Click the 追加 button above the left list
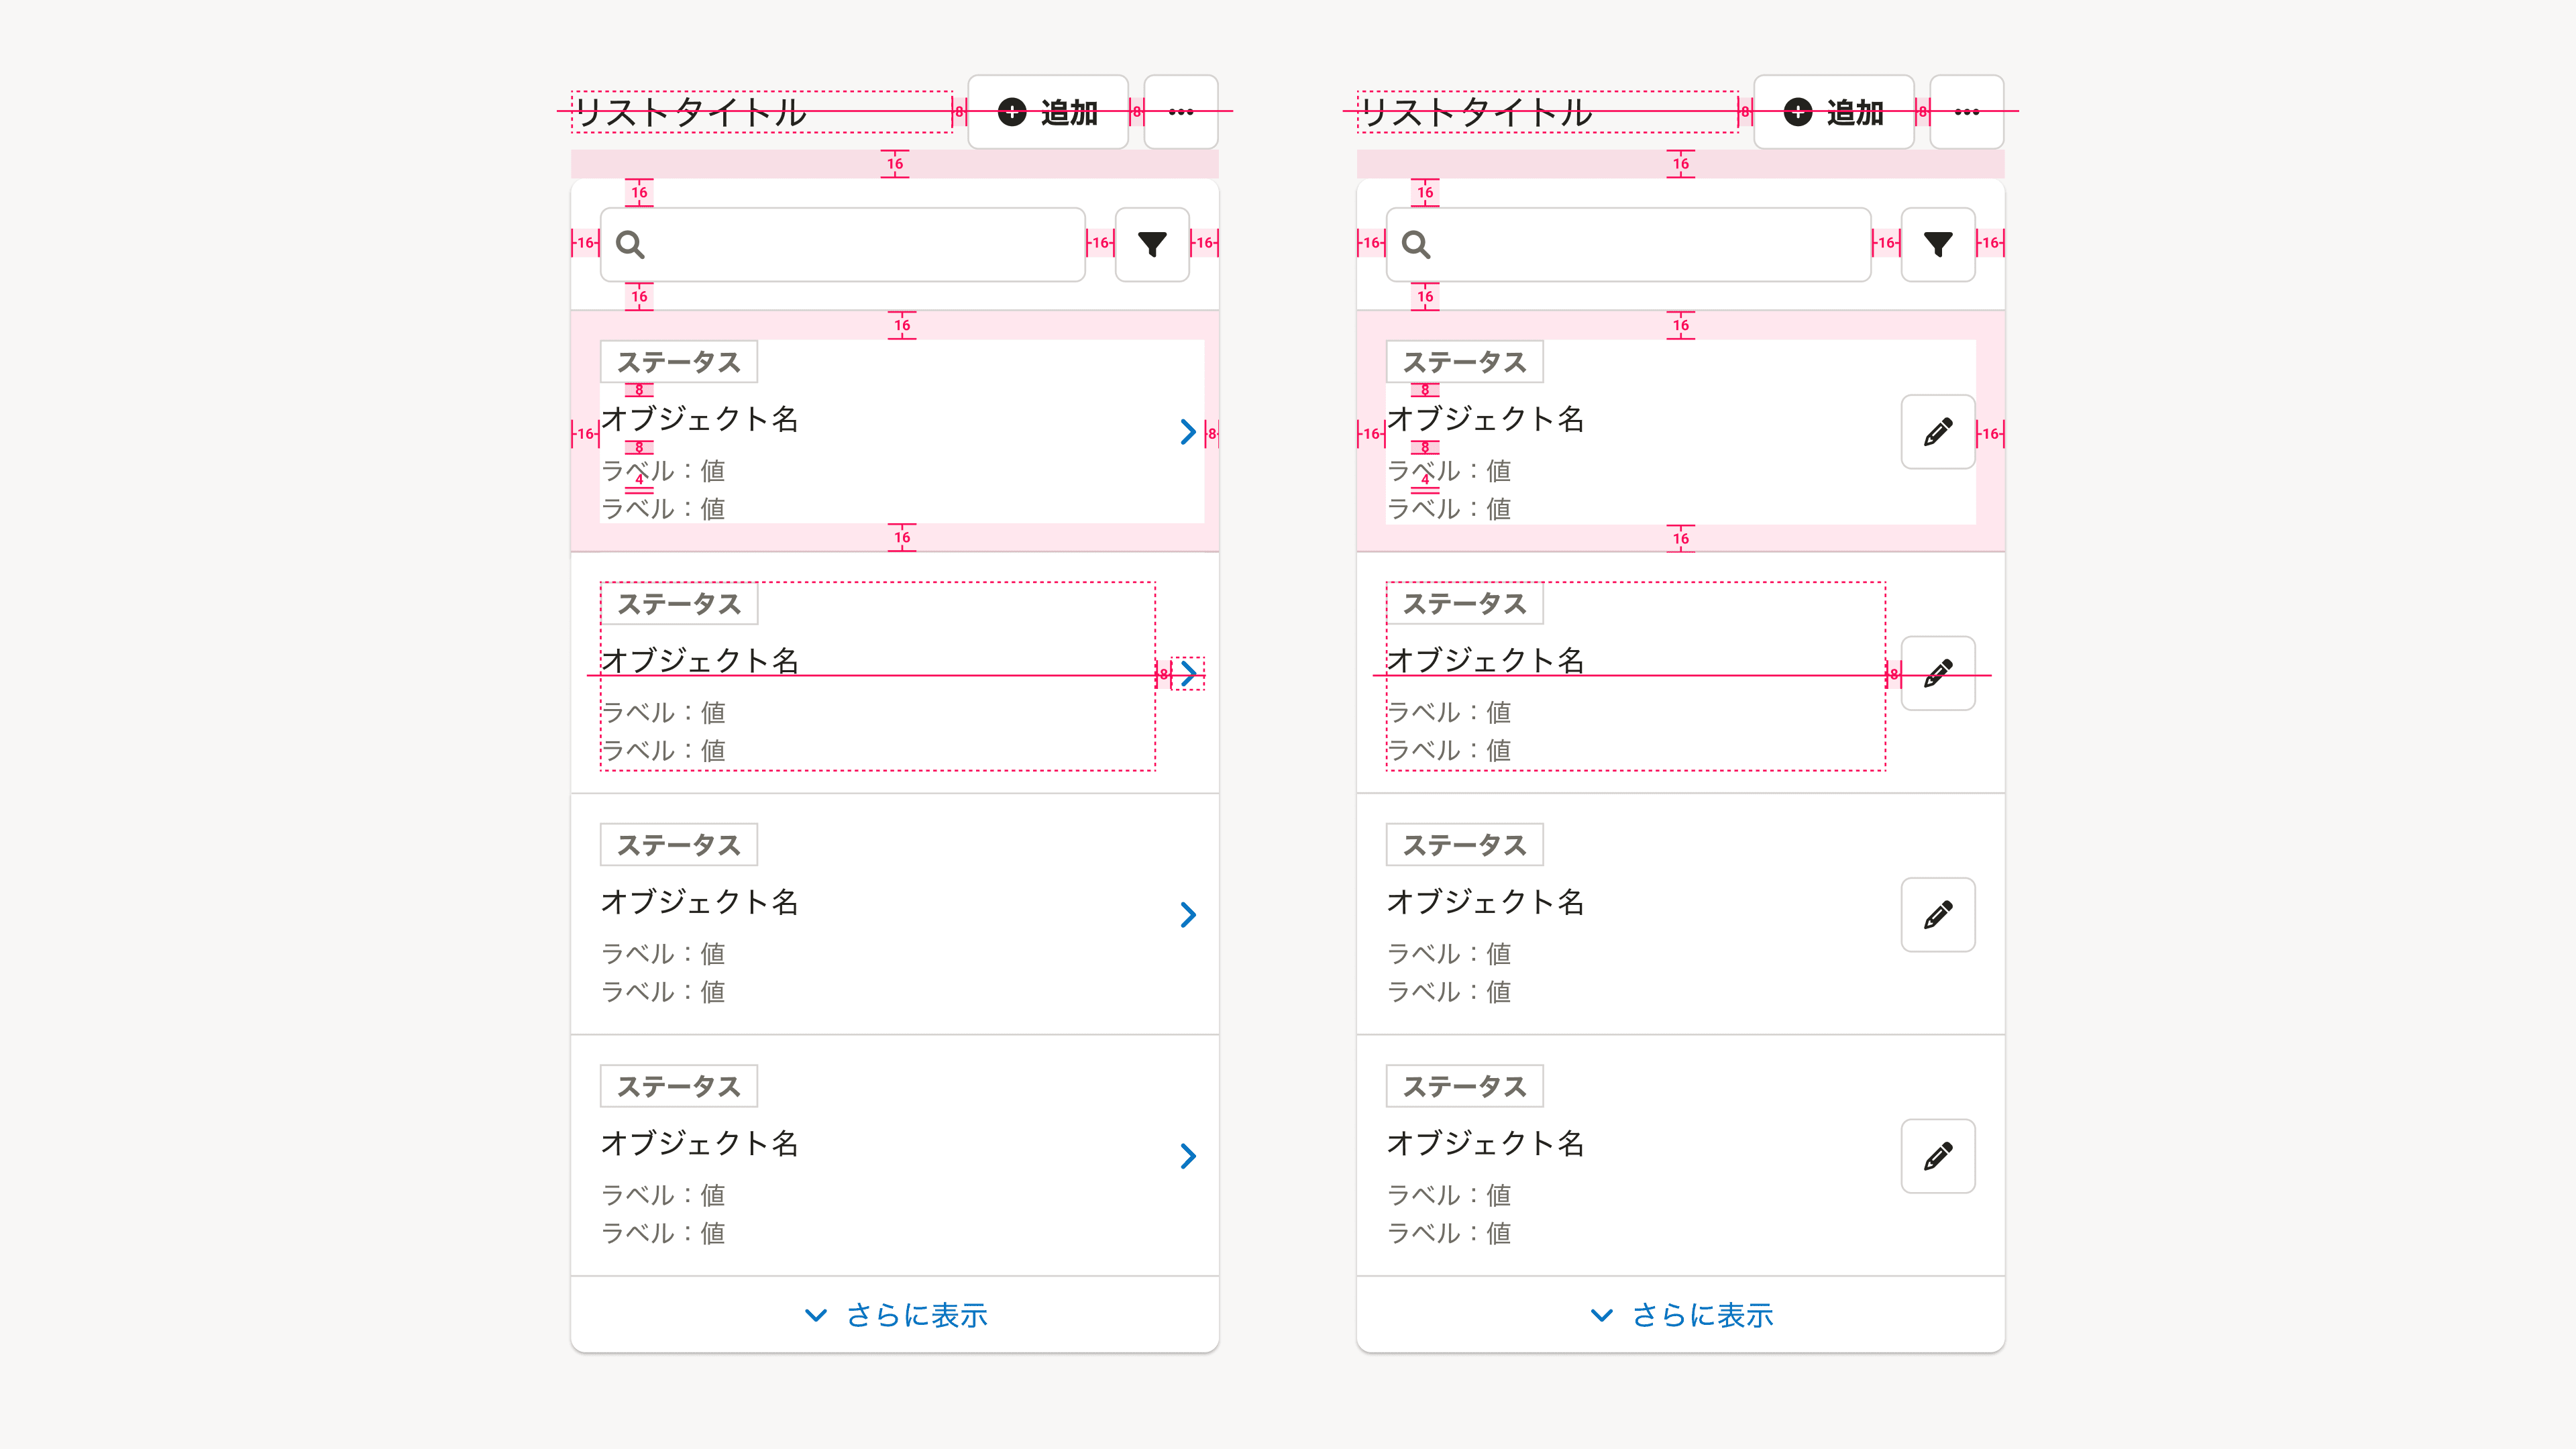Image resolution: width=2576 pixels, height=1449 pixels. 1047,112
